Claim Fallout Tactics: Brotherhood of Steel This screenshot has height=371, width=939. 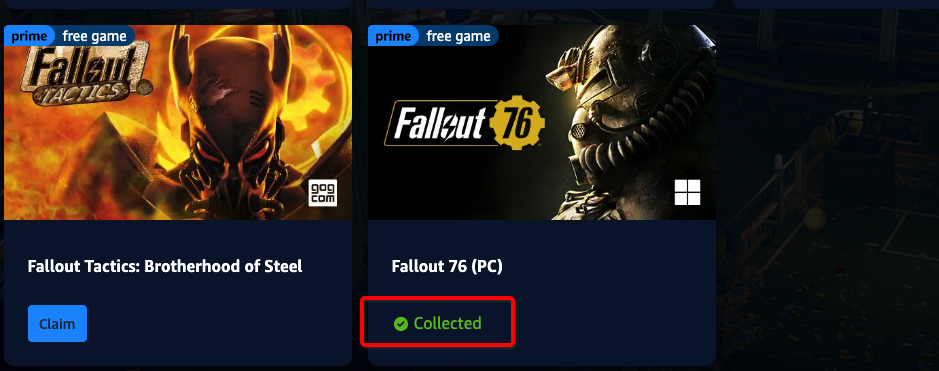(57, 324)
